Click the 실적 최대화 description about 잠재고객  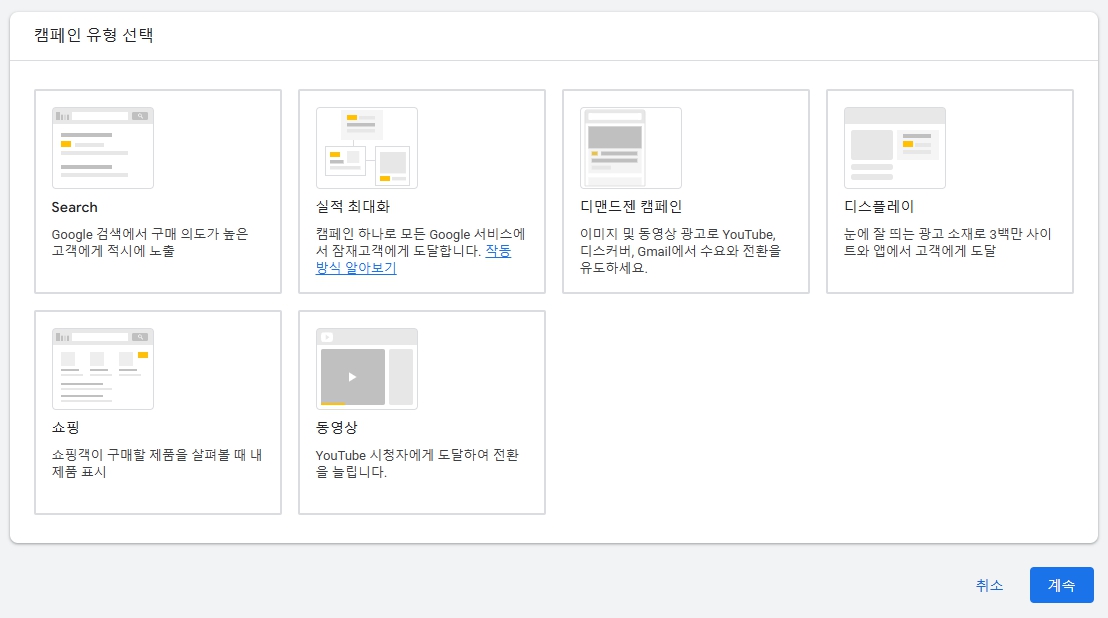tap(420, 251)
